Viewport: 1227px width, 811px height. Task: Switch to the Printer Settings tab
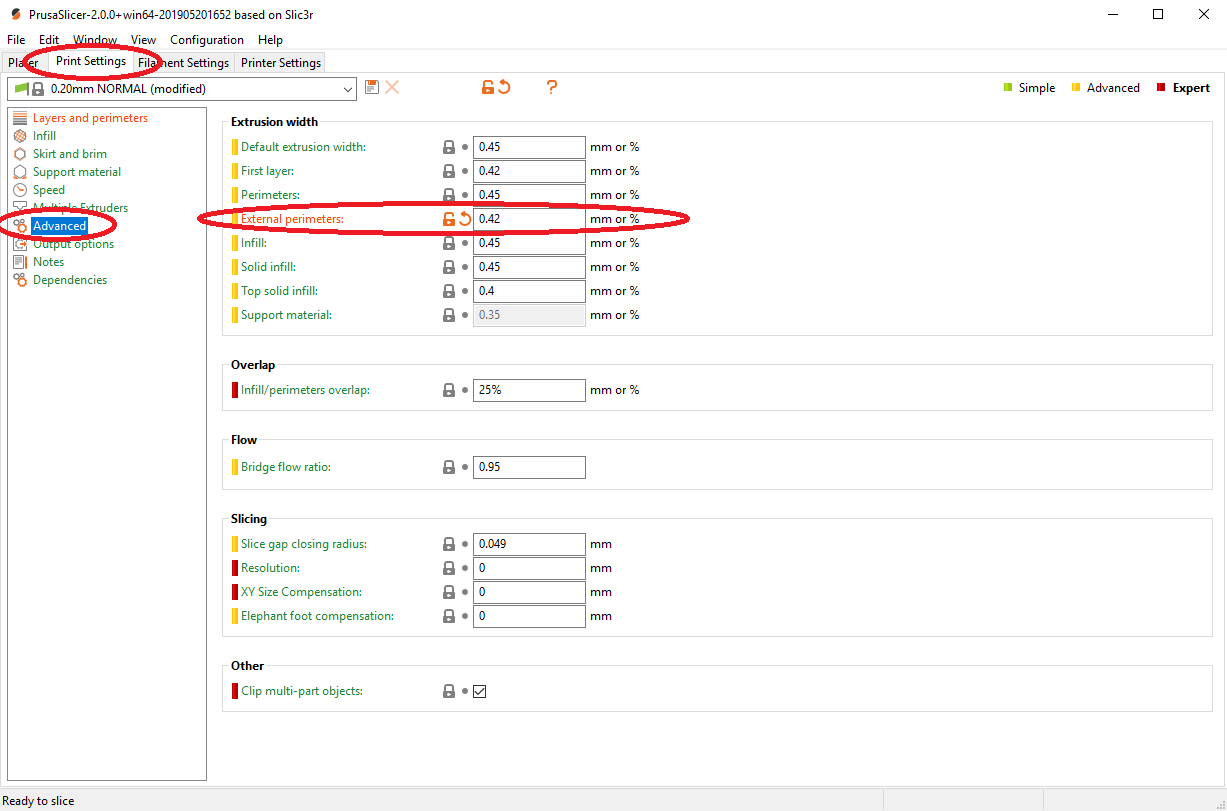[x=281, y=63]
